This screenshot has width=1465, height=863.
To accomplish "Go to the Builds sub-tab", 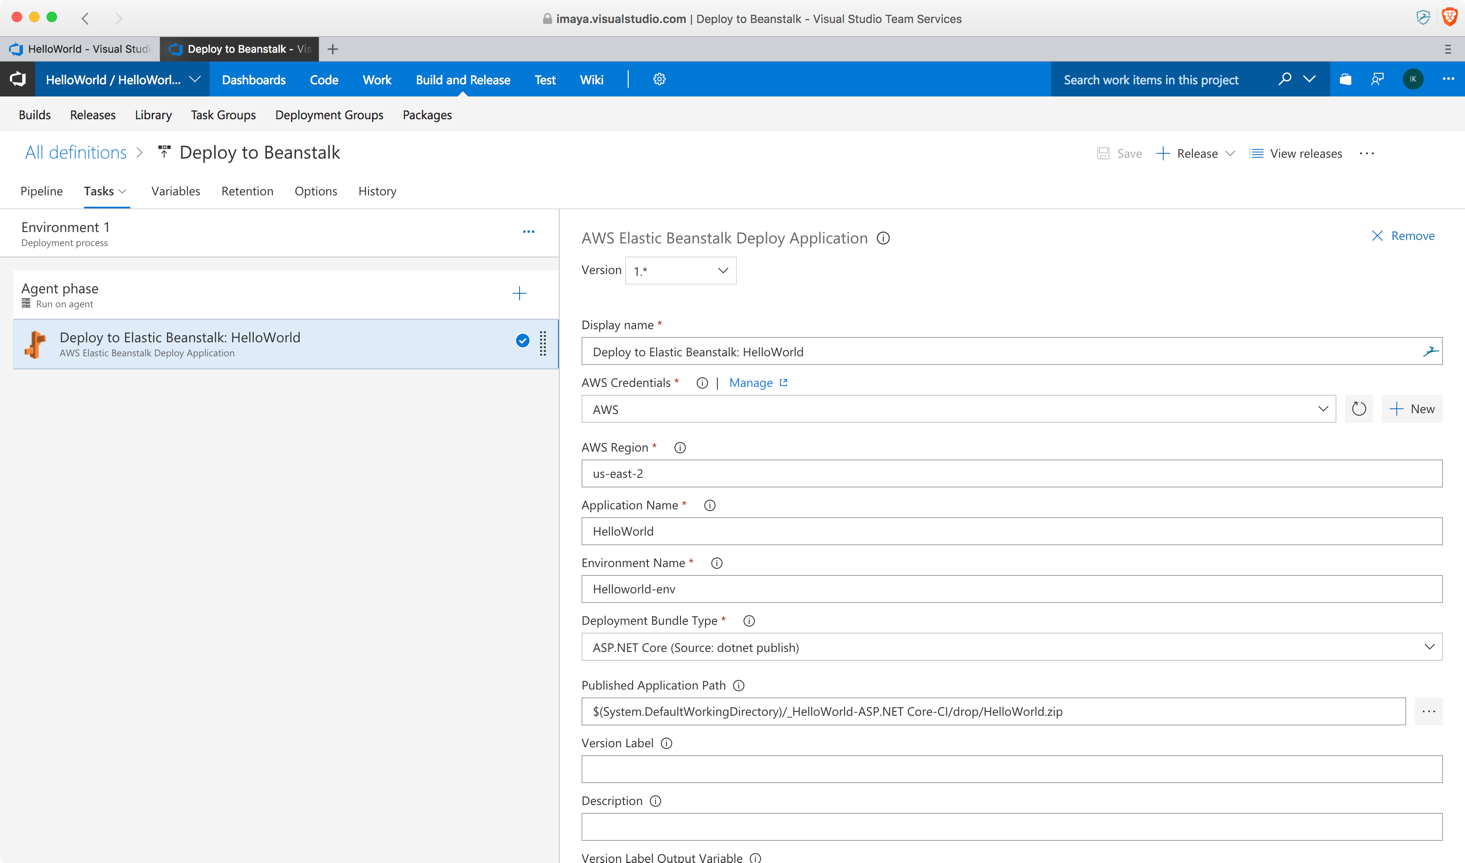I will pyautogui.click(x=35, y=115).
